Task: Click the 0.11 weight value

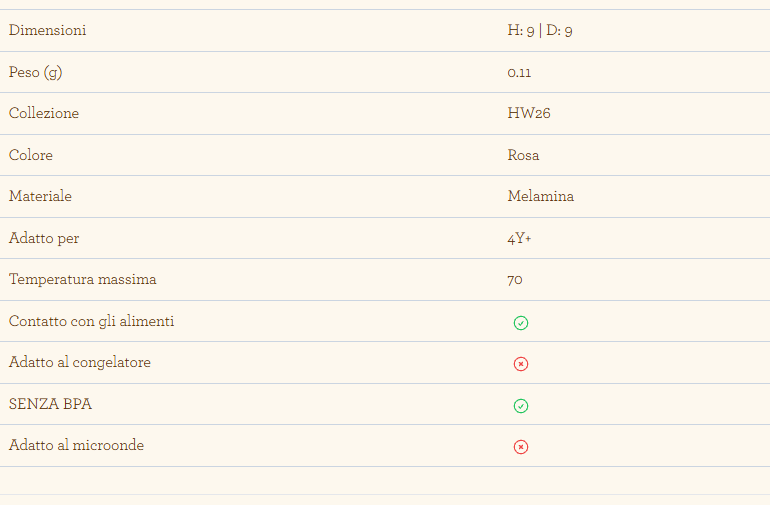Action: [x=519, y=73]
